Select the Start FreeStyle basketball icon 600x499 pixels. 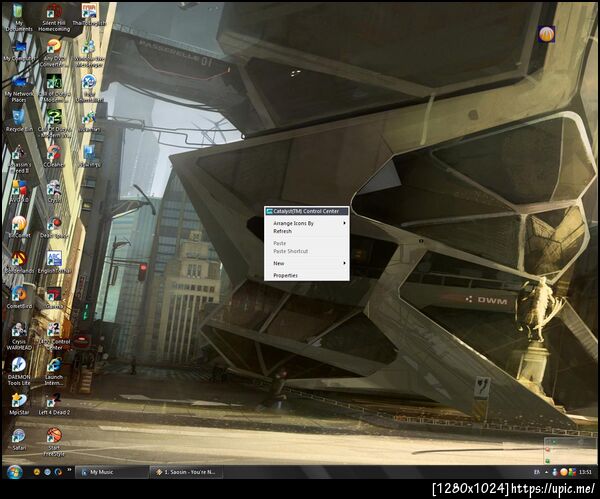54,442
